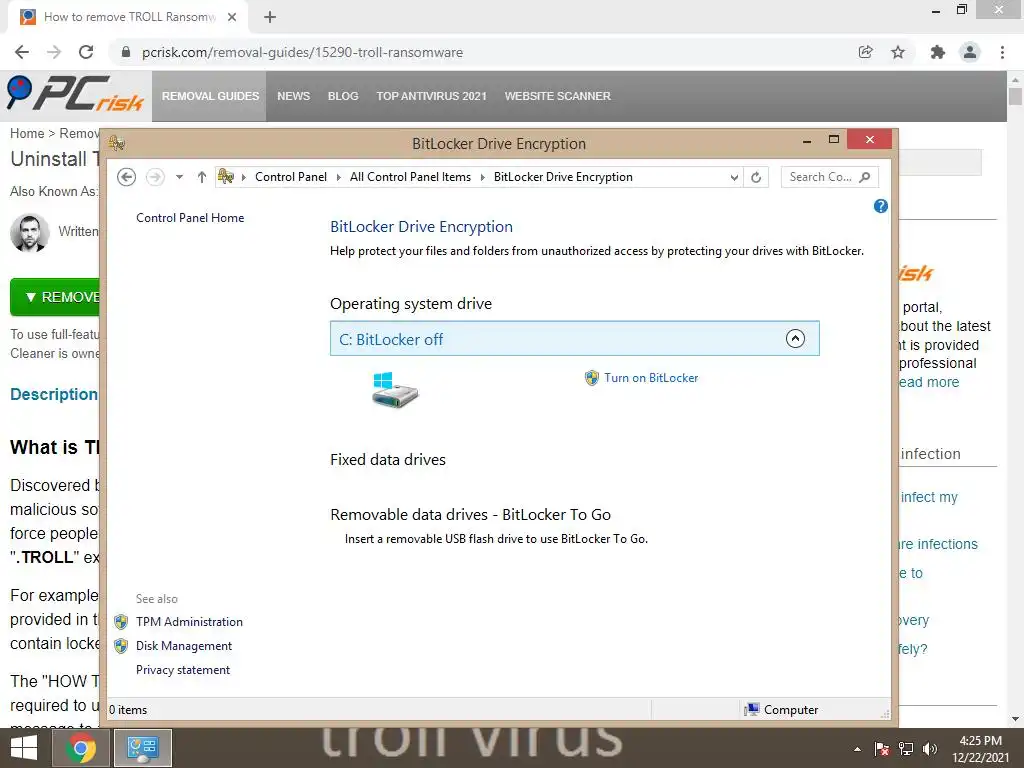Open Chrome profile avatar icon
The width and height of the screenshot is (1024, 768).
[x=970, y=52]
